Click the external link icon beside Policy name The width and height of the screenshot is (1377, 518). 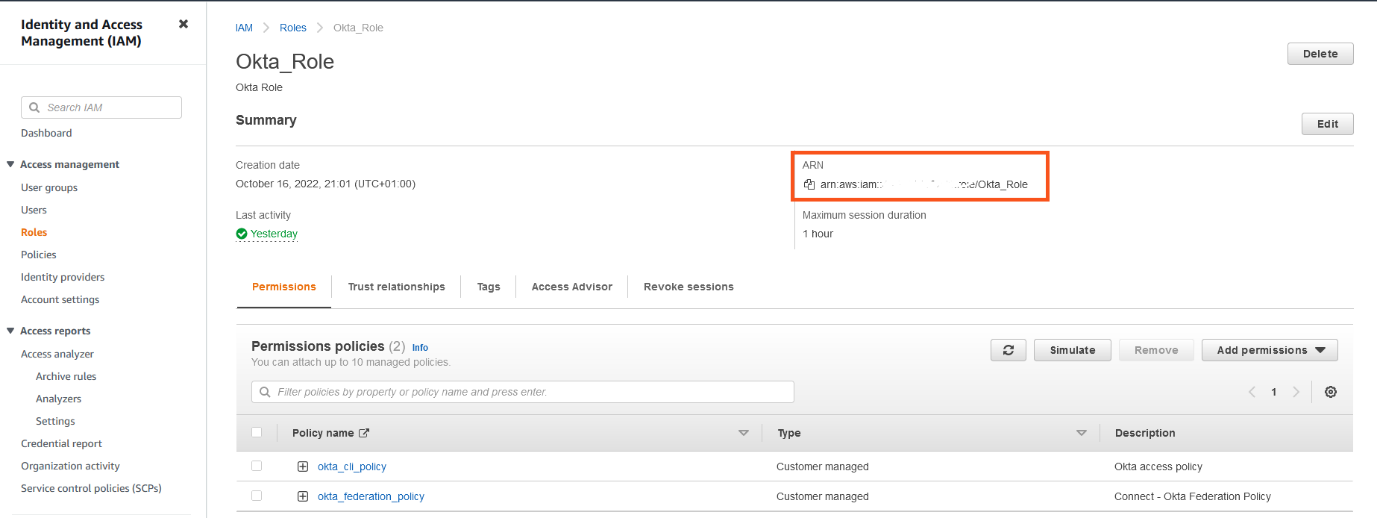pos(364,433)
